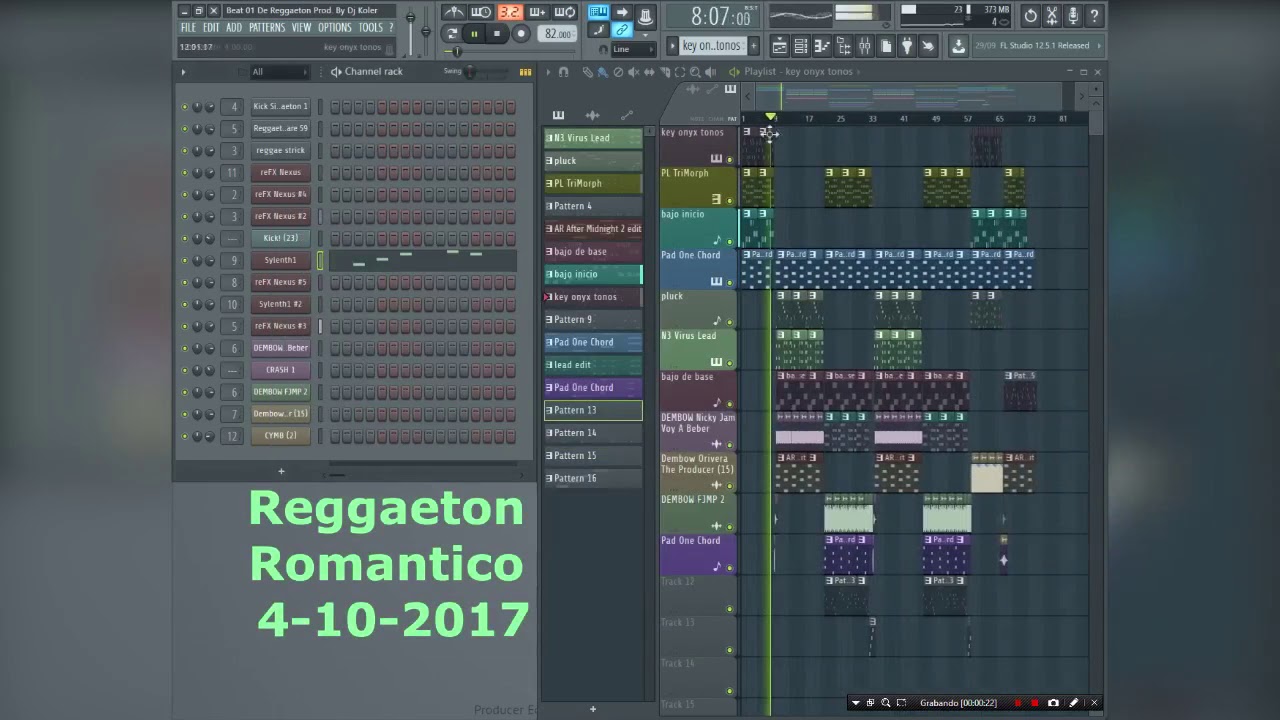Click the record button
The height and width of the screenshot is (720, 1280).
(x=521, y=33)
